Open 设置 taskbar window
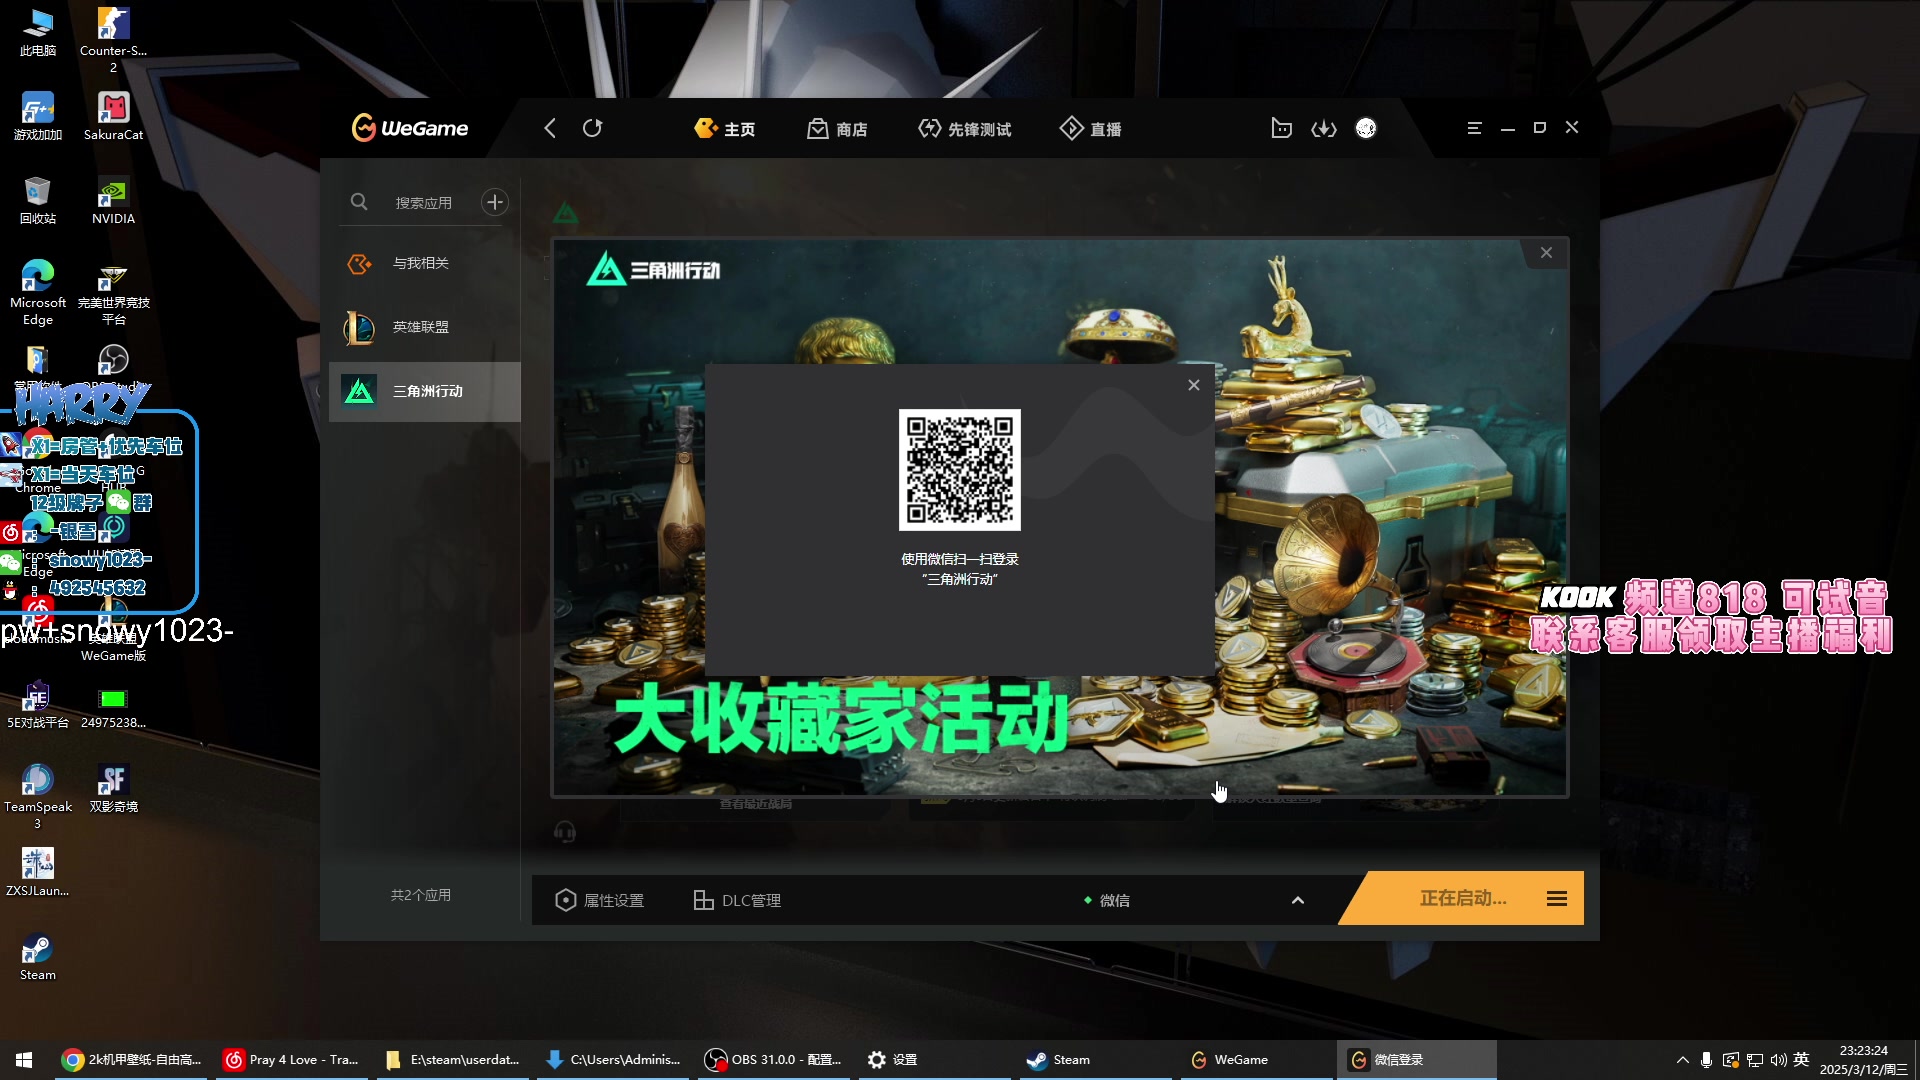Image resolution: width=1920 pixels, height=1080 pixels. click(x=933, y=1060)
